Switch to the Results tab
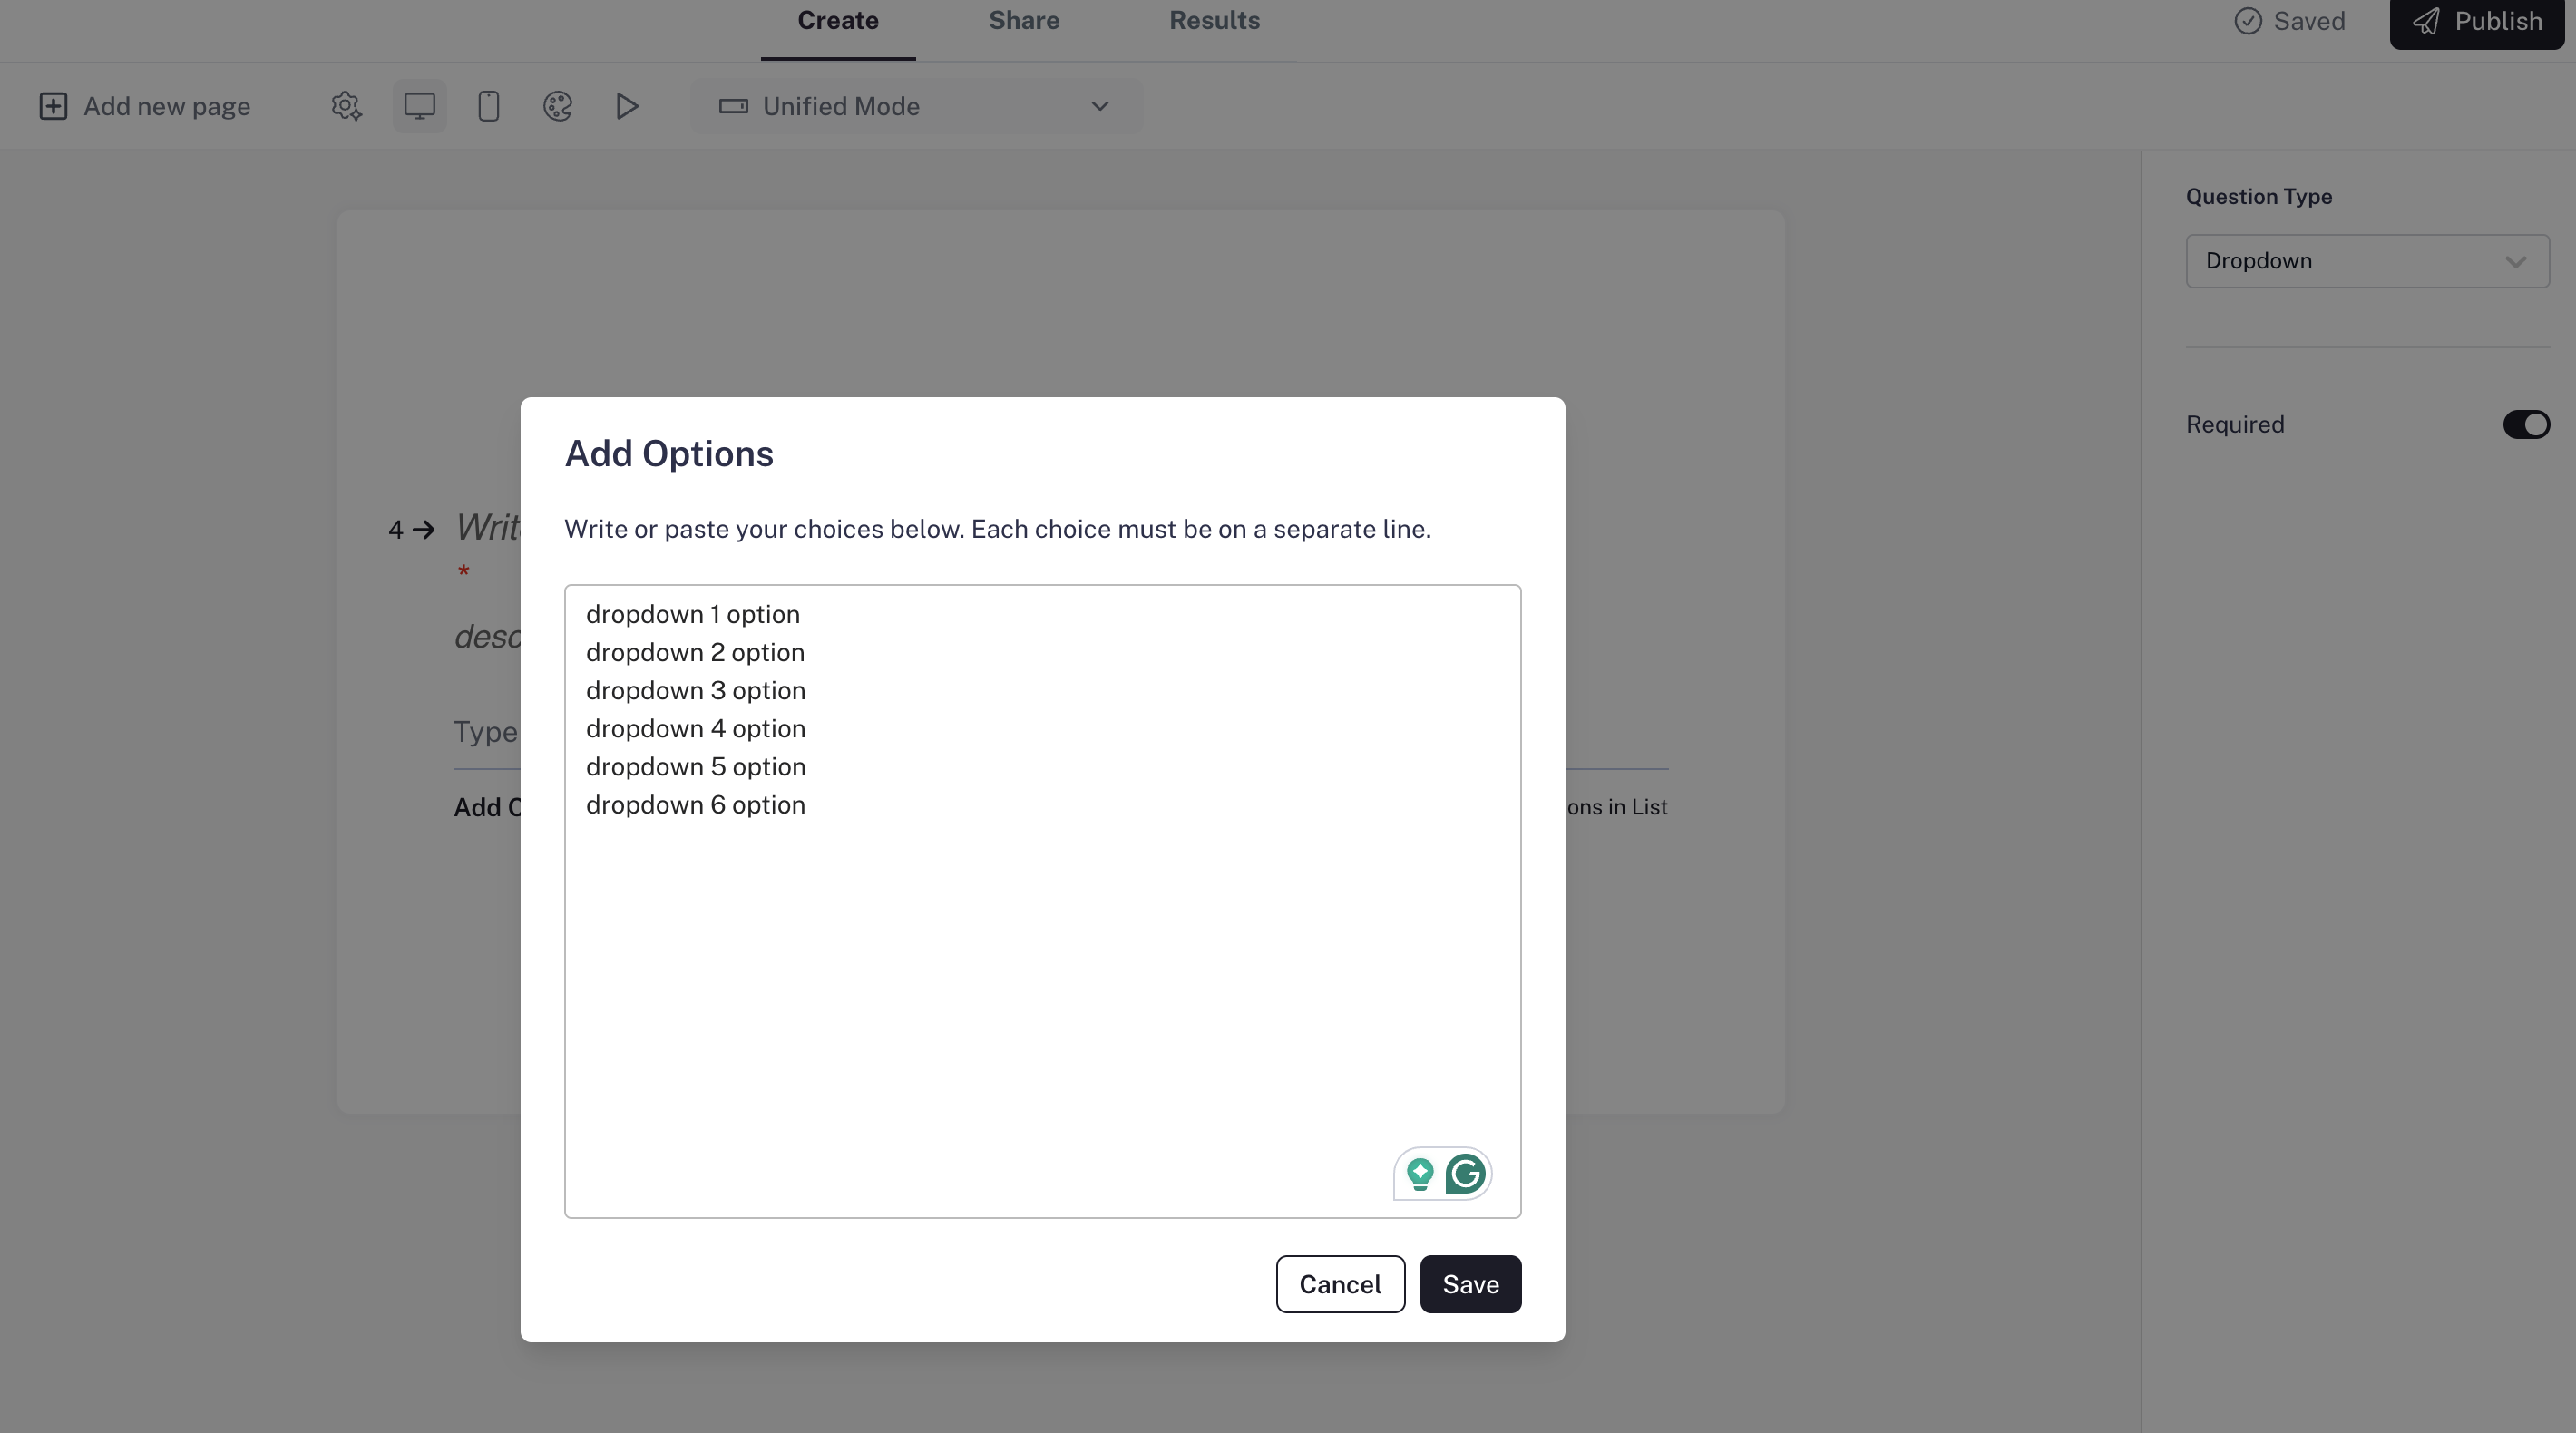This screenshot has width=2576, height=1433. click(x=1214, y=21)
